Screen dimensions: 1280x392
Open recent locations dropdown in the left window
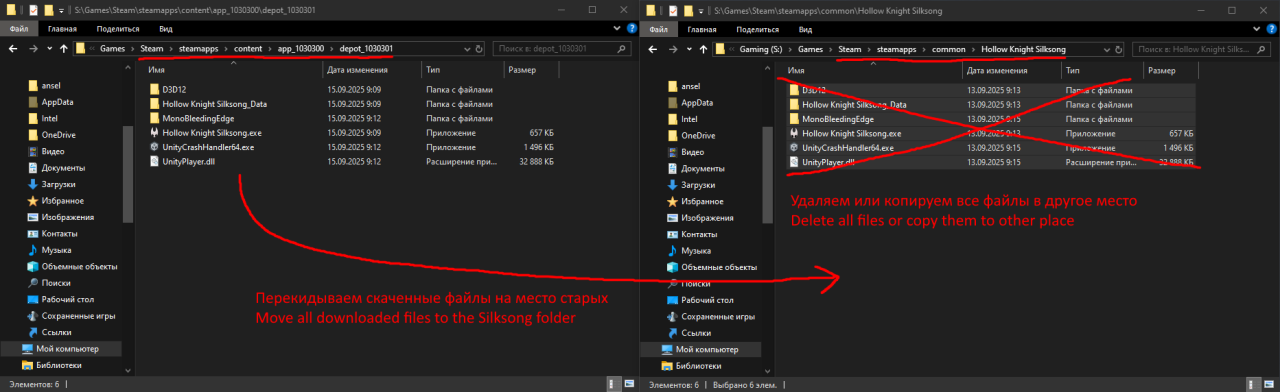tap(49, 48)
